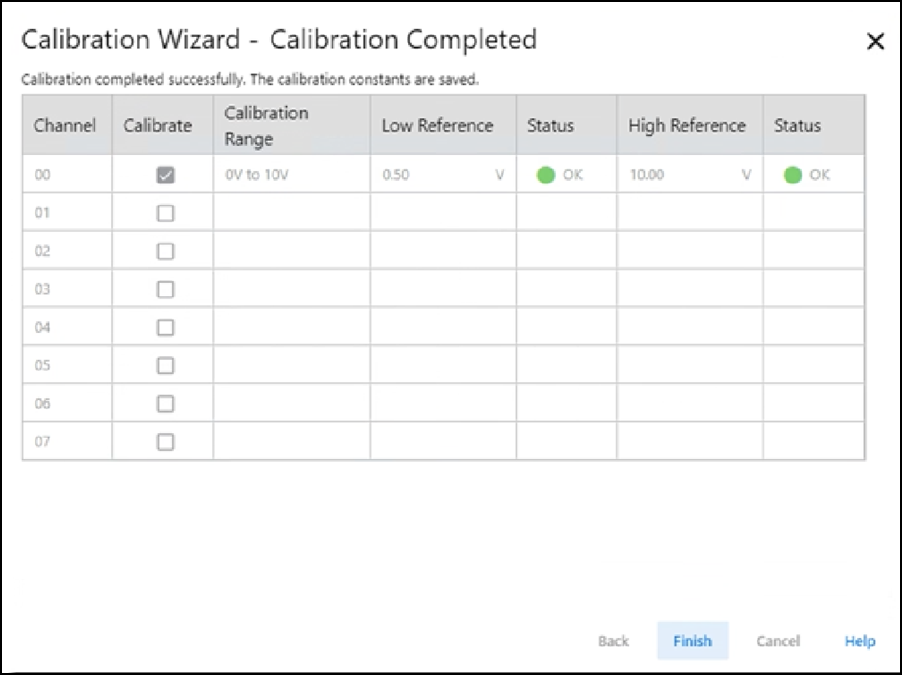Click High Reference 10.00 input field
The width and height of the screenshot is (902, 675).
pyautogui.click(x=680, y=175)
